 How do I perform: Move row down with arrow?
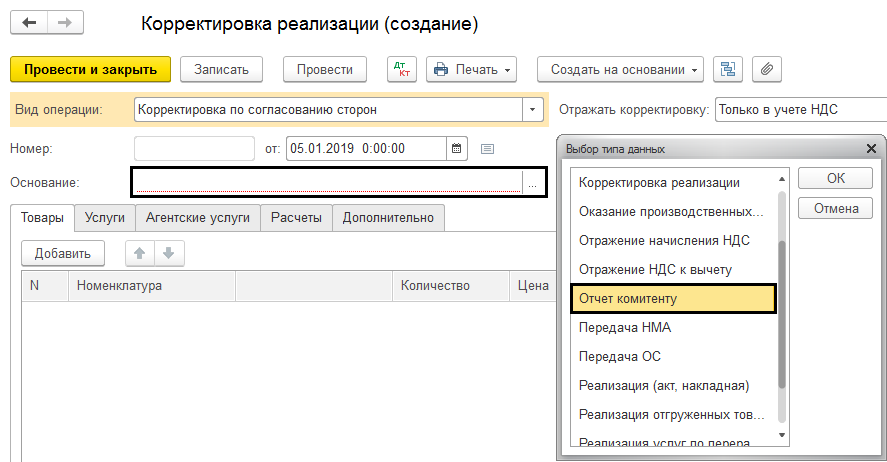(x=168, y=253)
